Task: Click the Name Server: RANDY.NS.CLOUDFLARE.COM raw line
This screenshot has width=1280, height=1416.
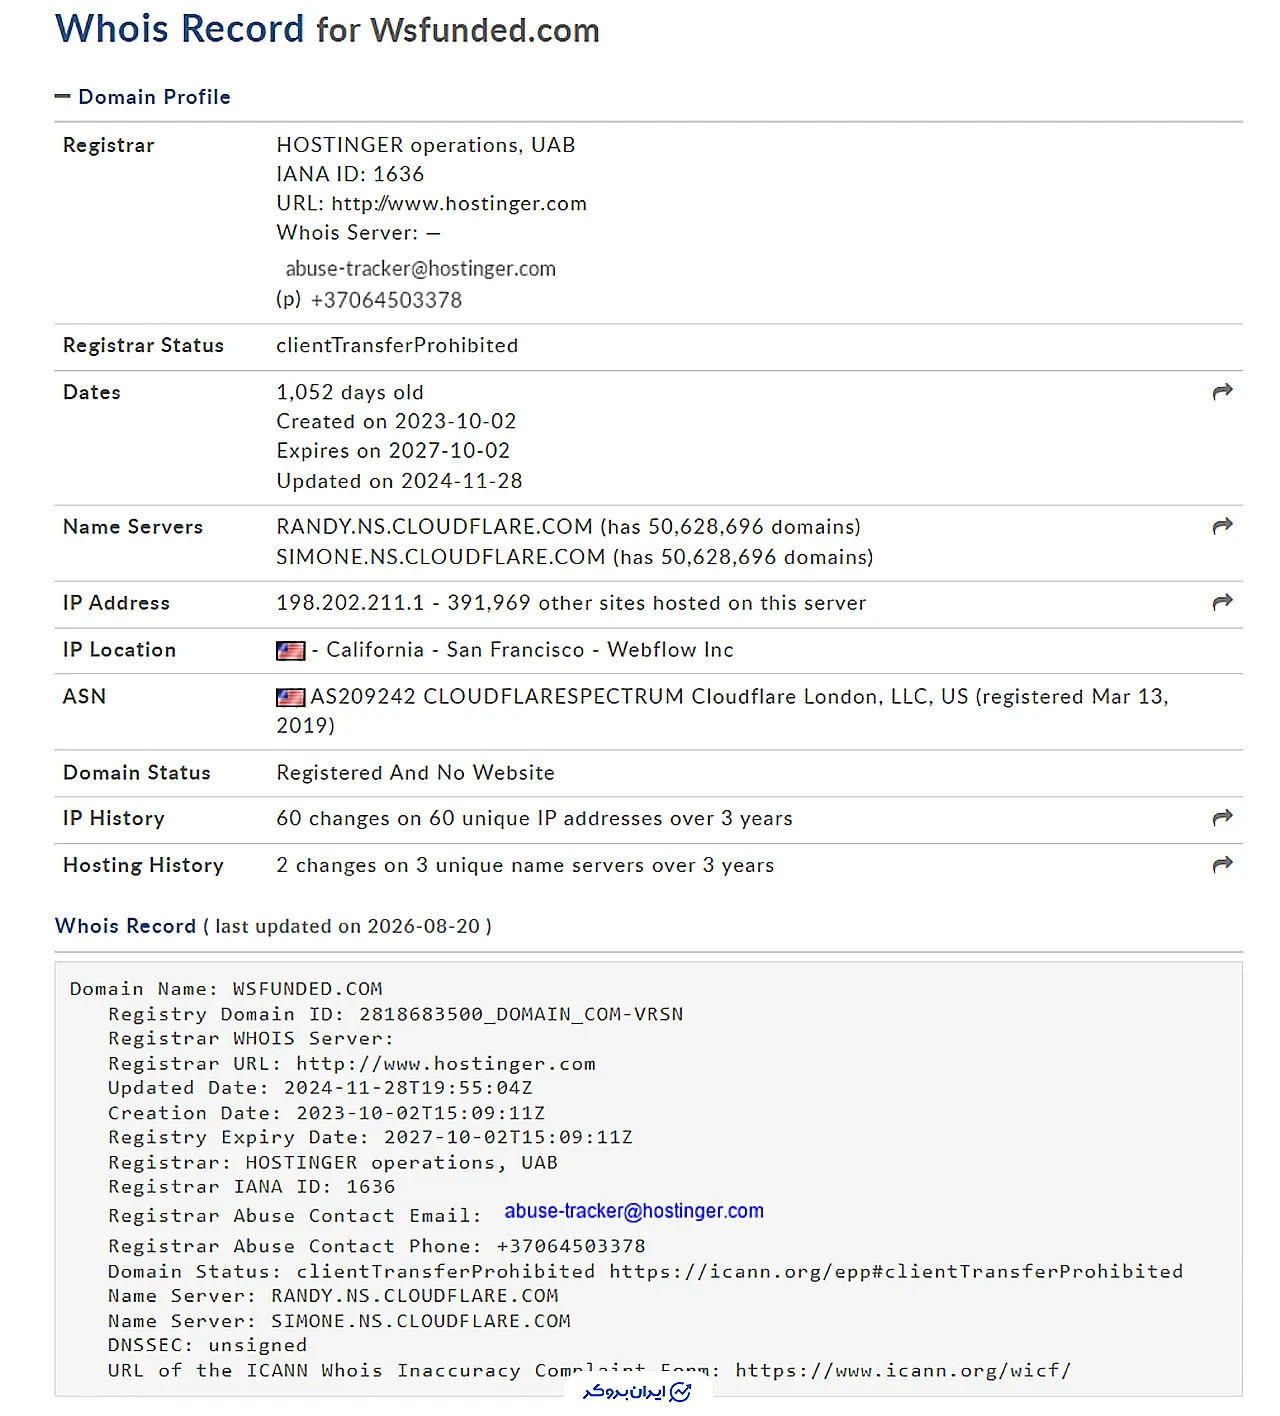Action: pyautogui.click(x=333, y=1296)
